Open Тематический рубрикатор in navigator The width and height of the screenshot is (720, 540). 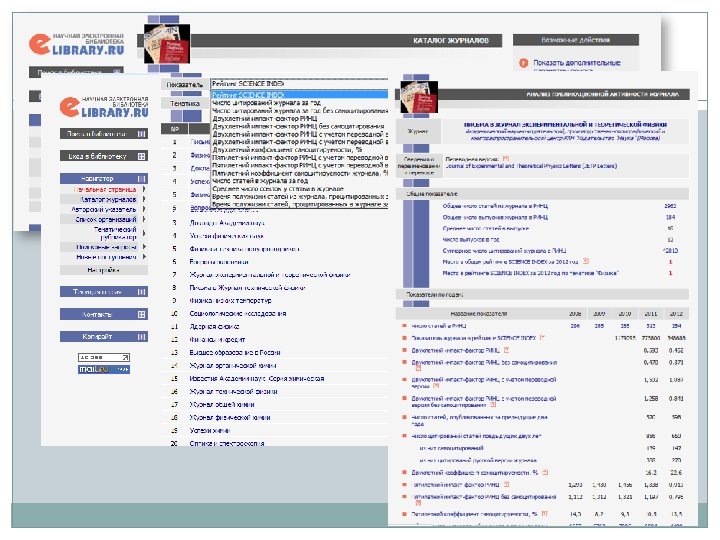(x=115, y=233)
